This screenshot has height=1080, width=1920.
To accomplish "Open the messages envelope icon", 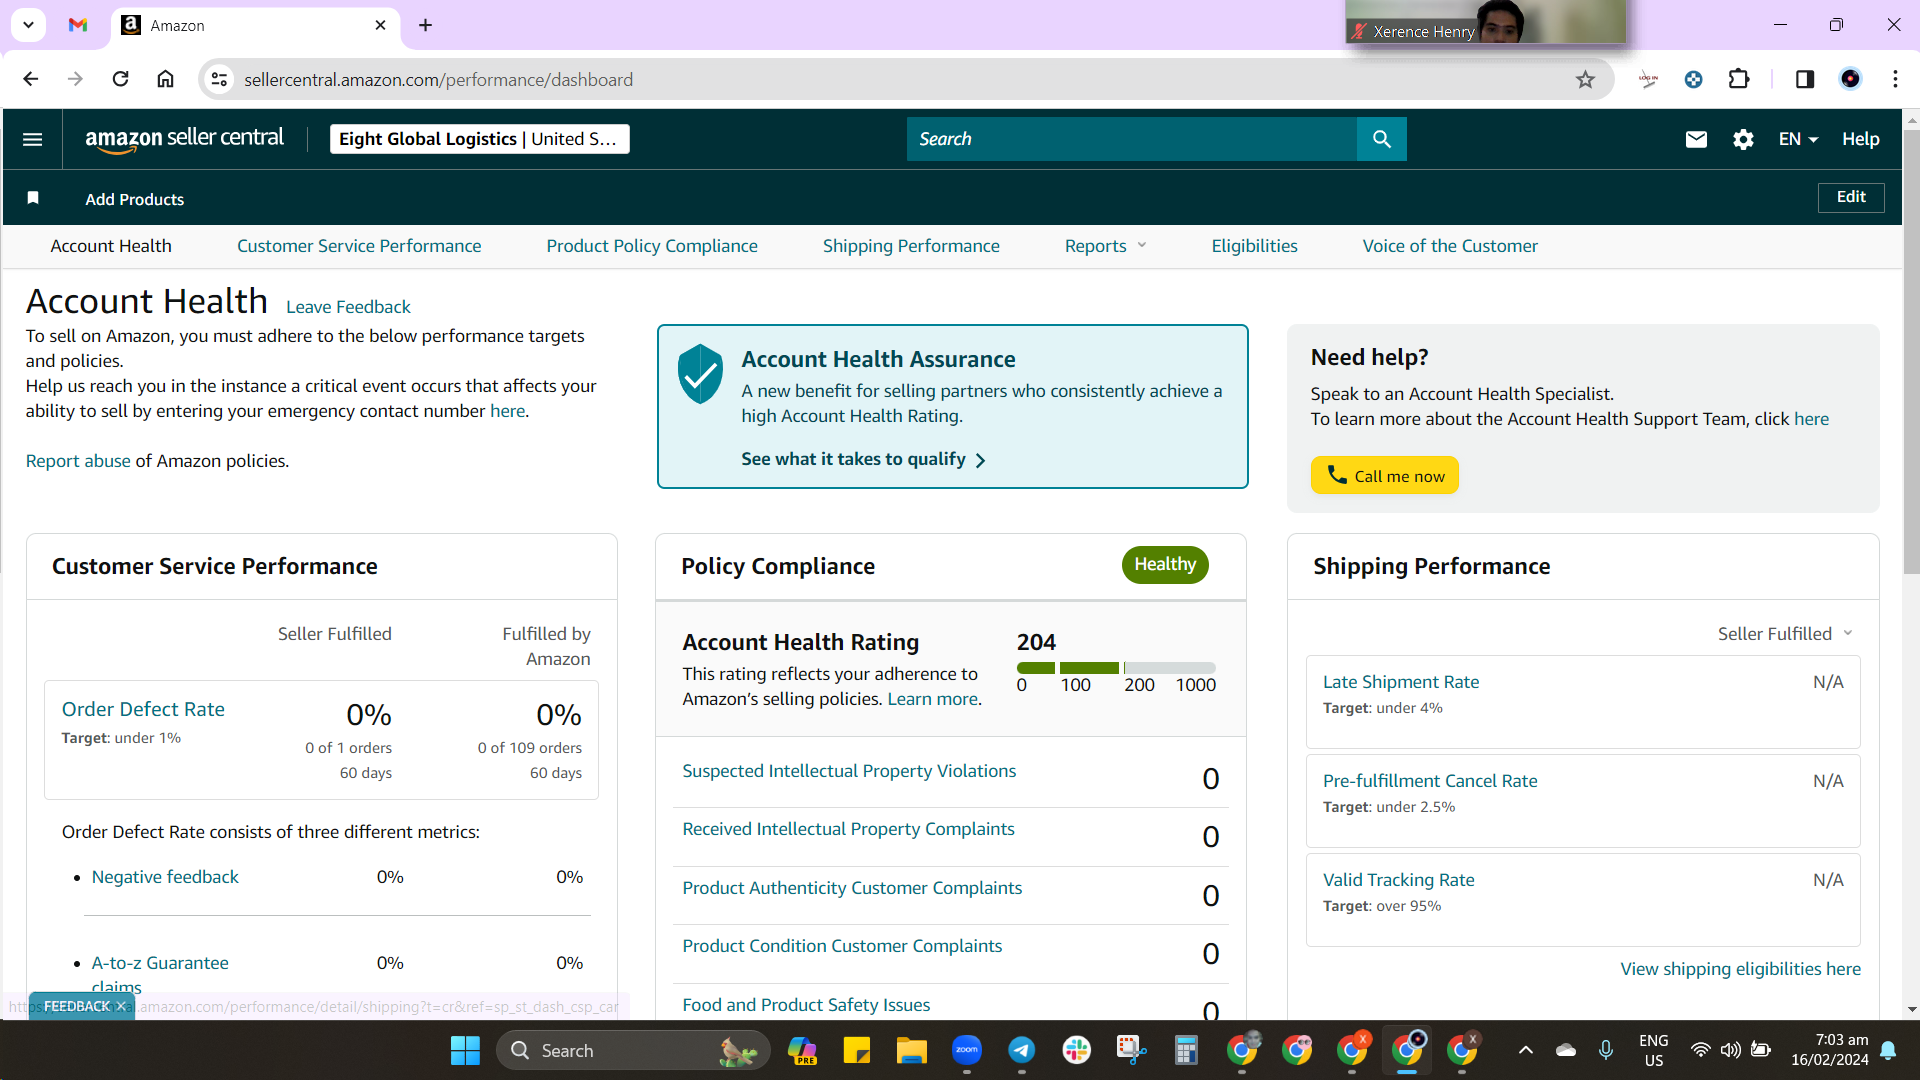I will coord(1696,139).
